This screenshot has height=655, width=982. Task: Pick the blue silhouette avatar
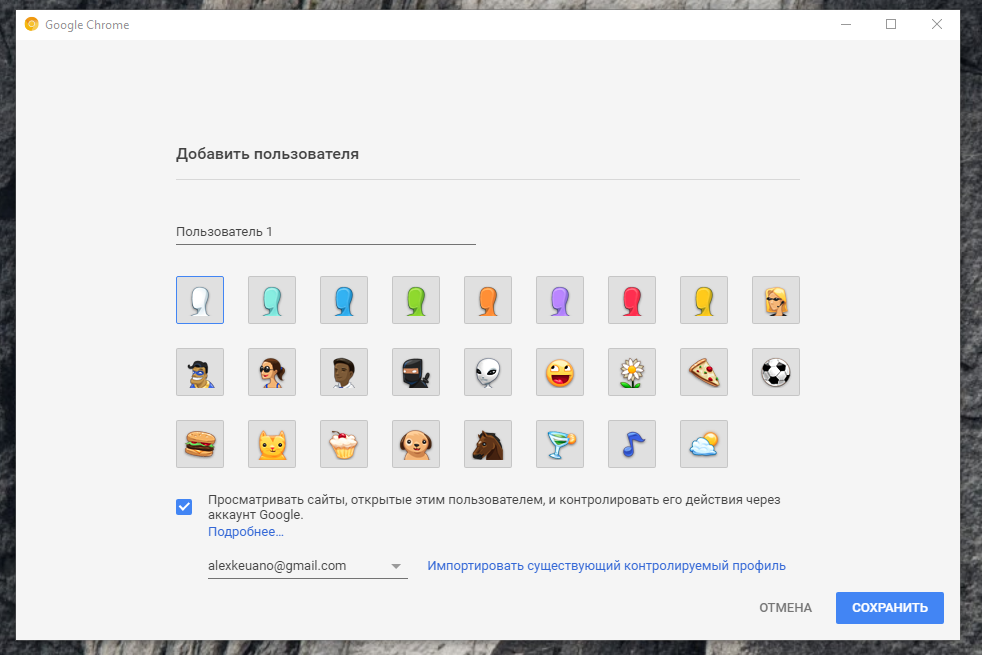[x=344, y=300]
